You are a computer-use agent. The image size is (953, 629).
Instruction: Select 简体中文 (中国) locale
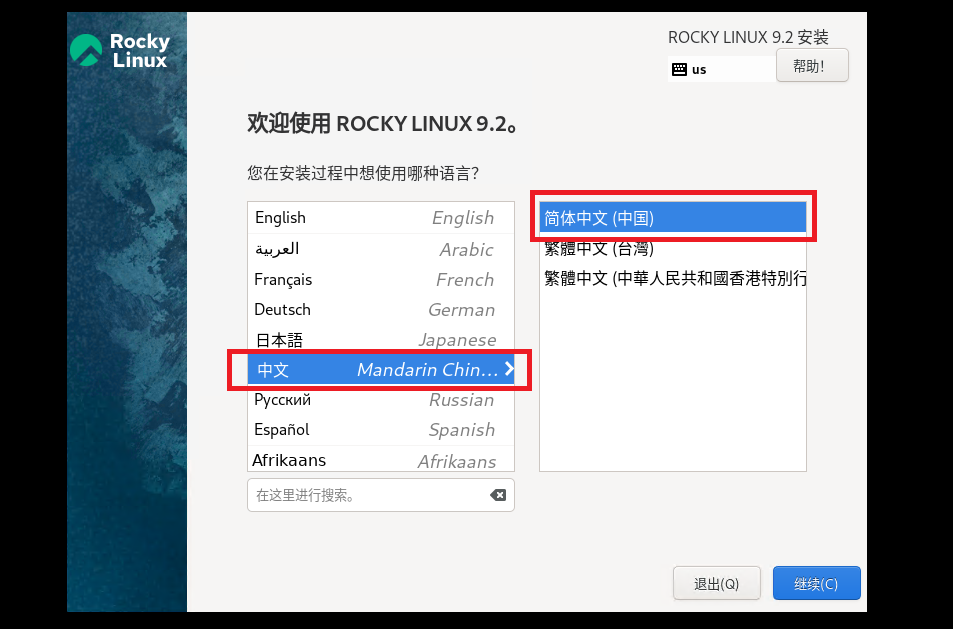[673, 218]
